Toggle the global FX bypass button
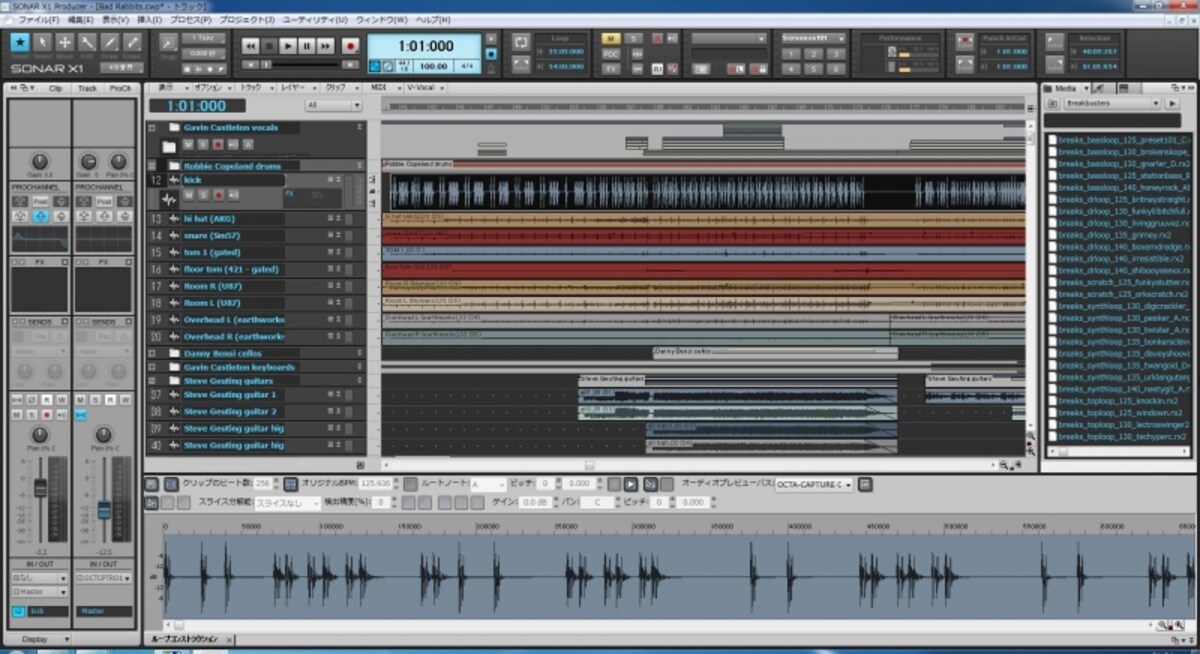1200x654 pixels. point(611,68)
